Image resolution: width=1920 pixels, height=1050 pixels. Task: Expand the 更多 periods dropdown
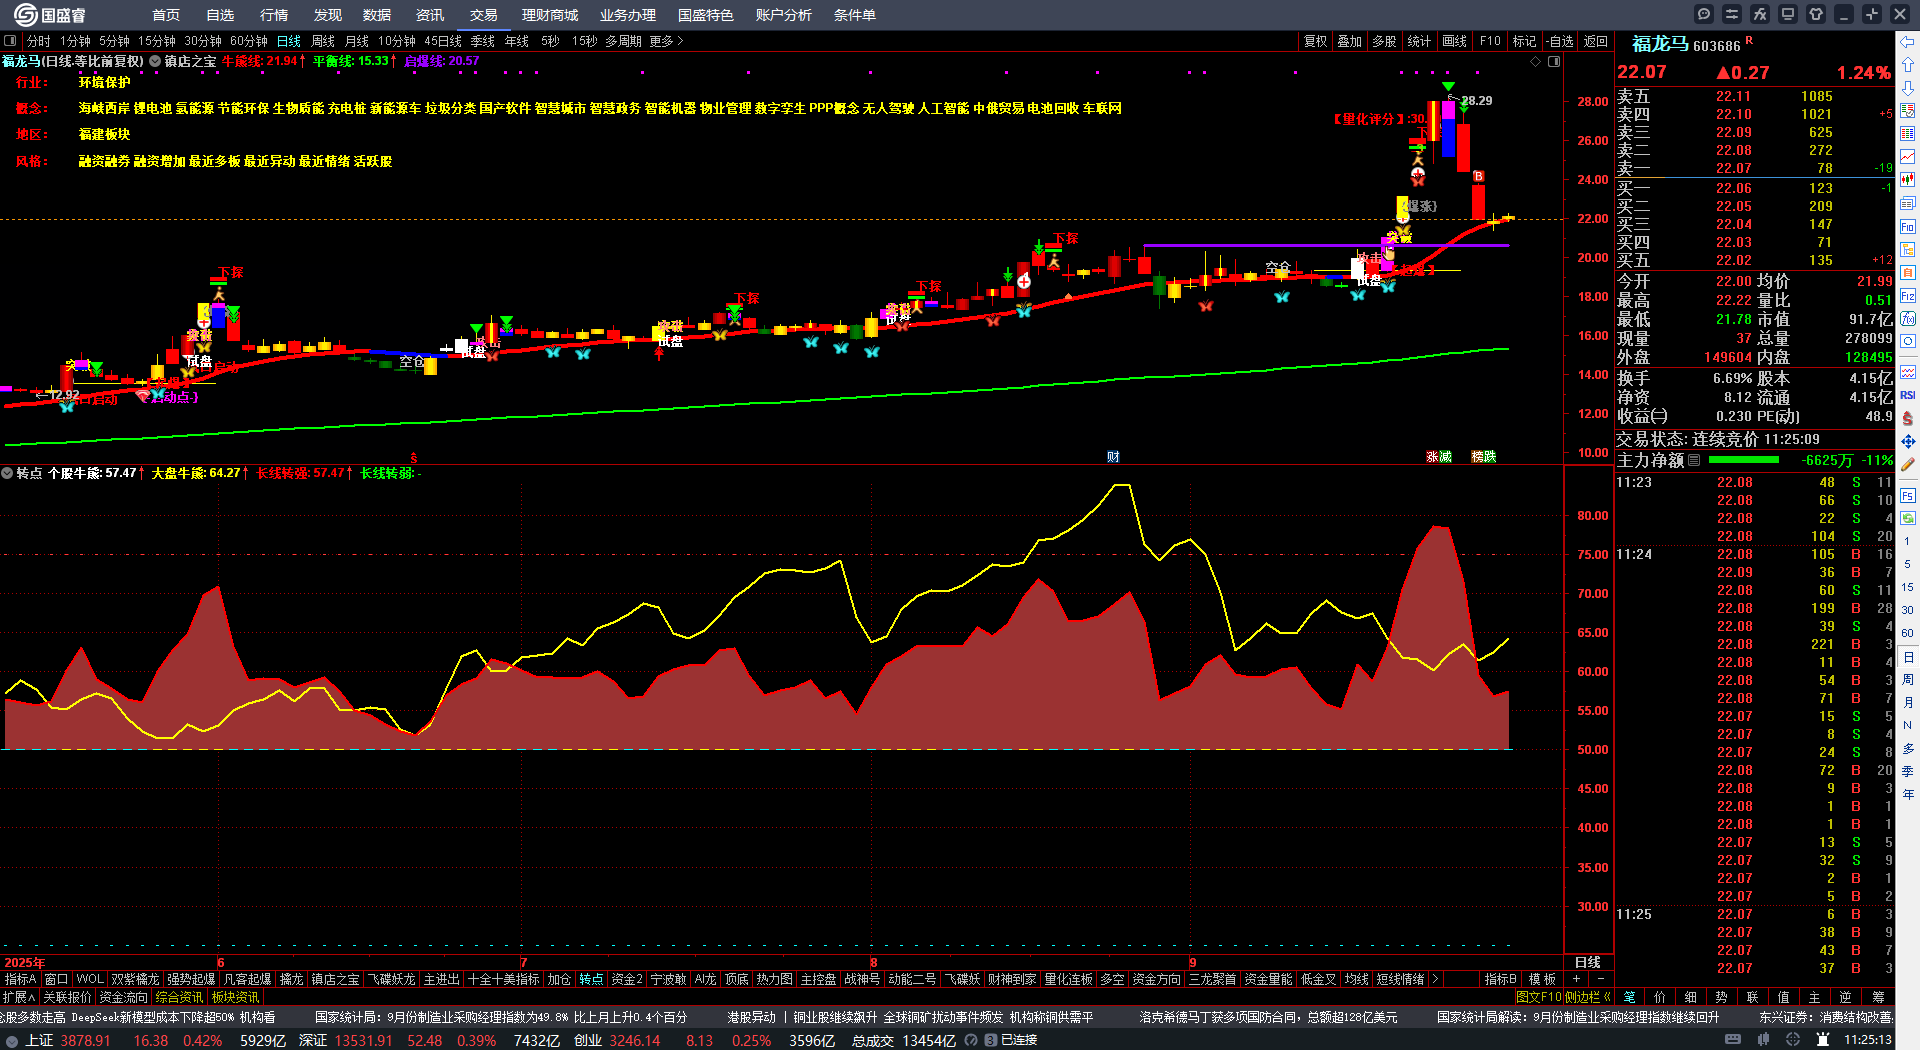point(666,41)
